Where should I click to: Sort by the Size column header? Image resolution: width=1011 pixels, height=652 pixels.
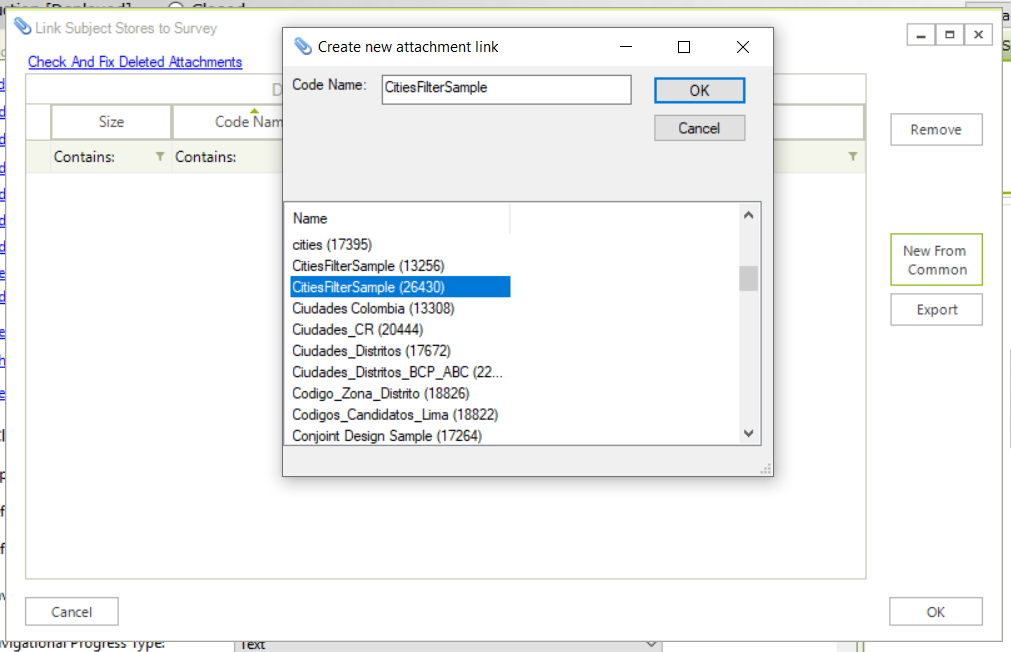[x=111, y=122]
